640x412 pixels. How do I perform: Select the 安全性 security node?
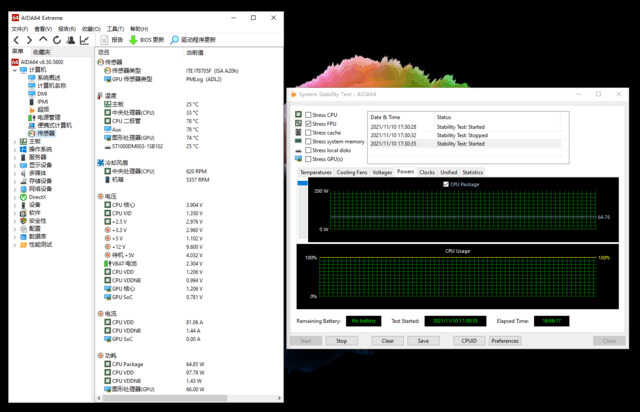(33, 220)
